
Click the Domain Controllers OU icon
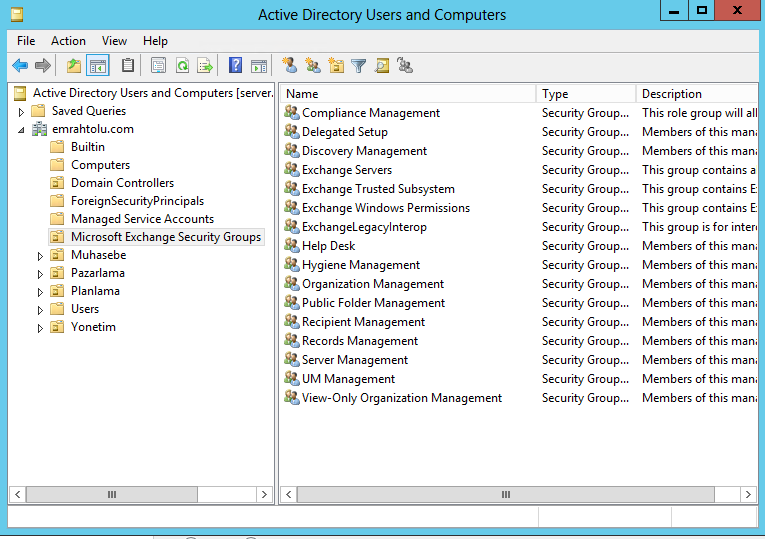[x=57, y=183]
